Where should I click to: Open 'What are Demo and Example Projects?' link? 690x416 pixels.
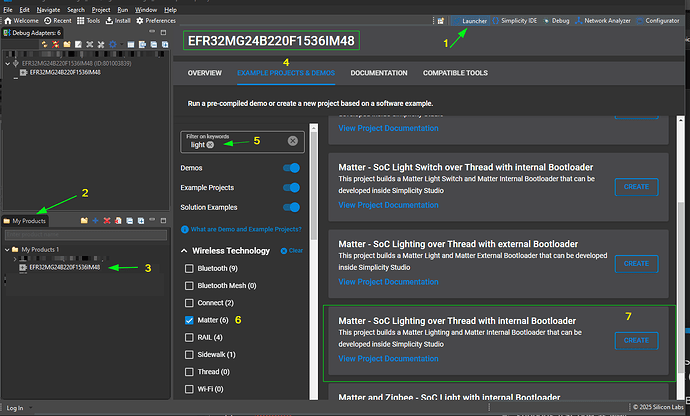[246, 229]
